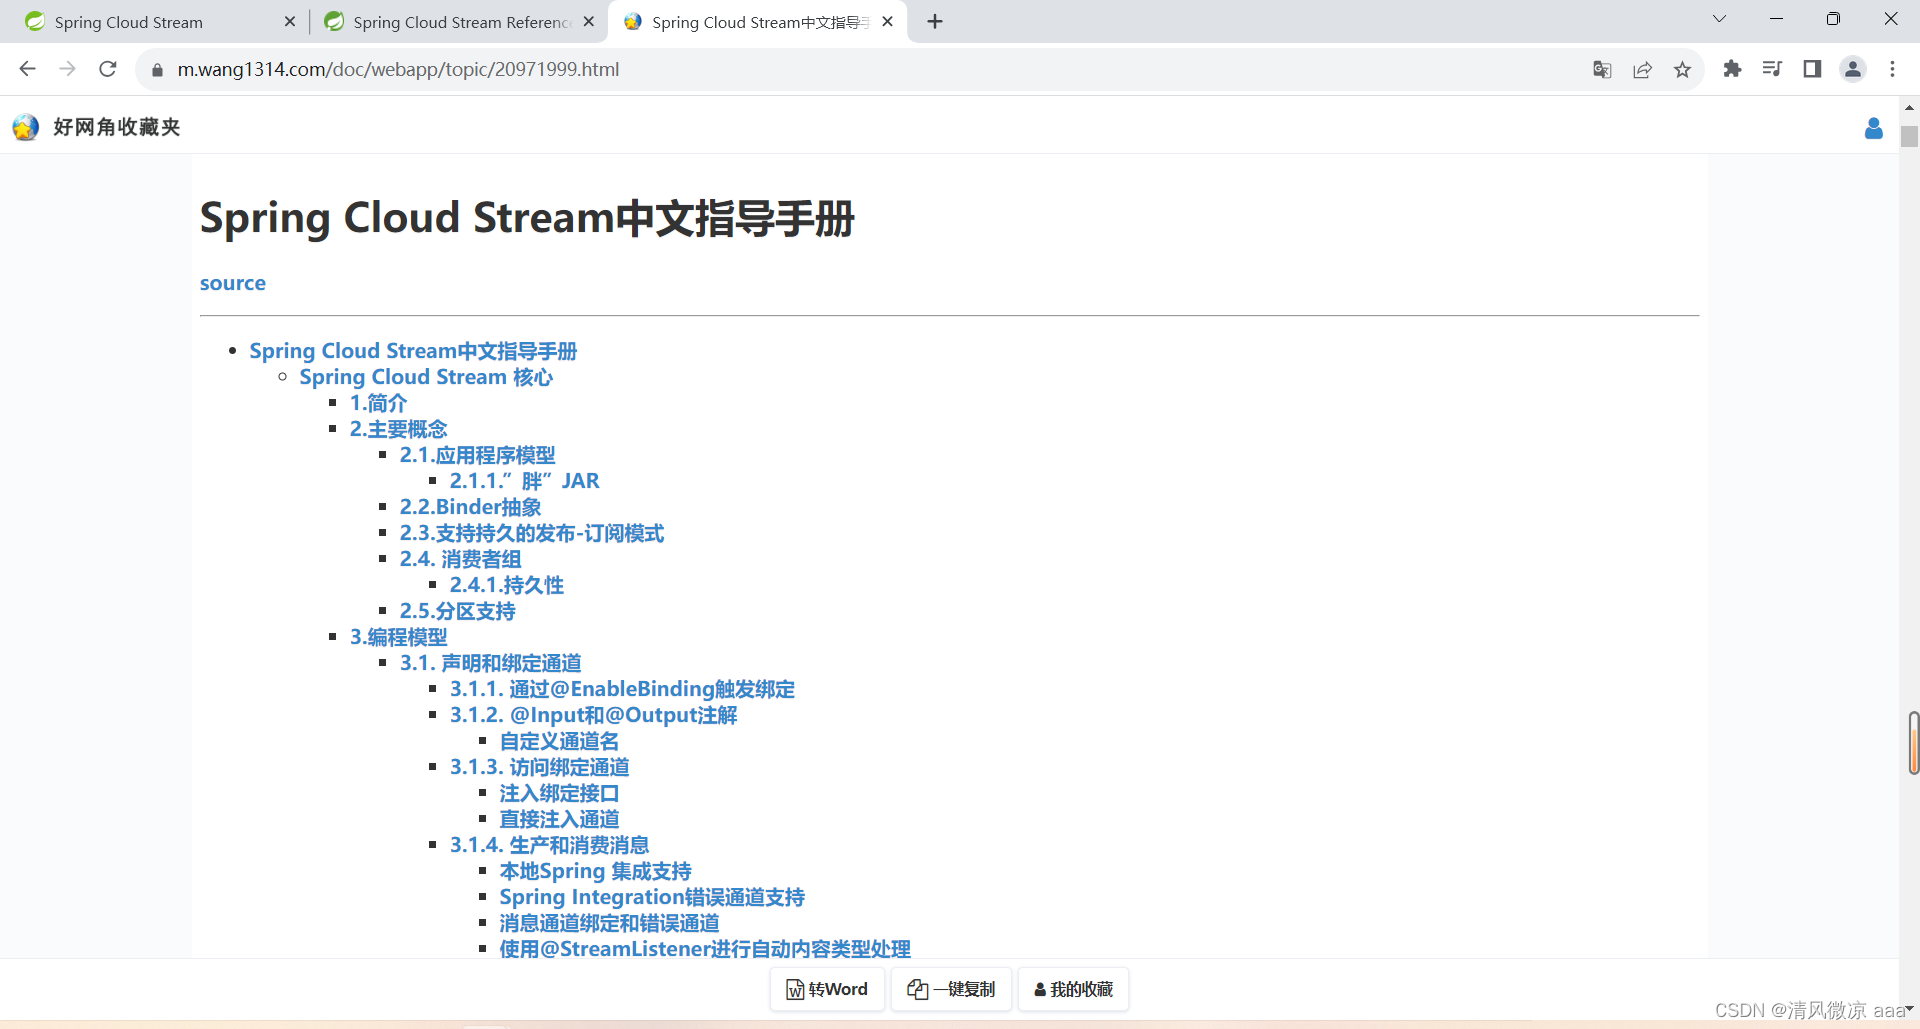Bookmark this page with the star icon
The width and height of the screenshot is (1920, 1029).
point(1682,69)
